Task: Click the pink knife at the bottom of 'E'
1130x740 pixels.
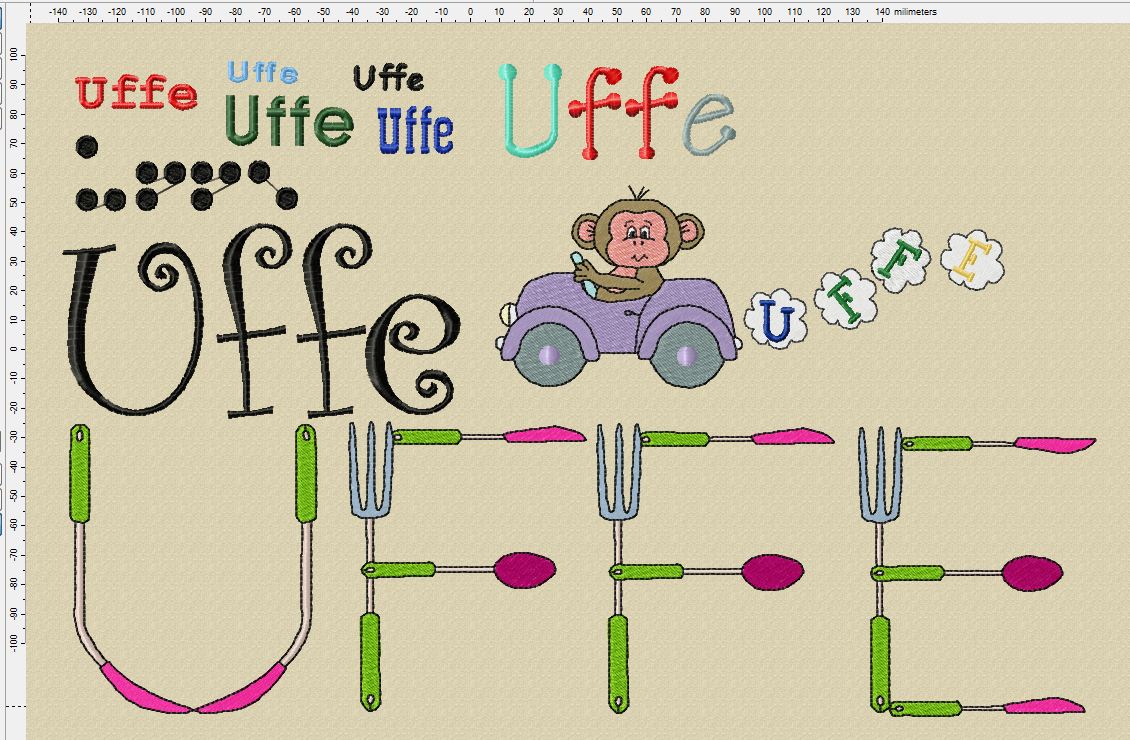Action: pyautogui.click(x=1045, y=707)
